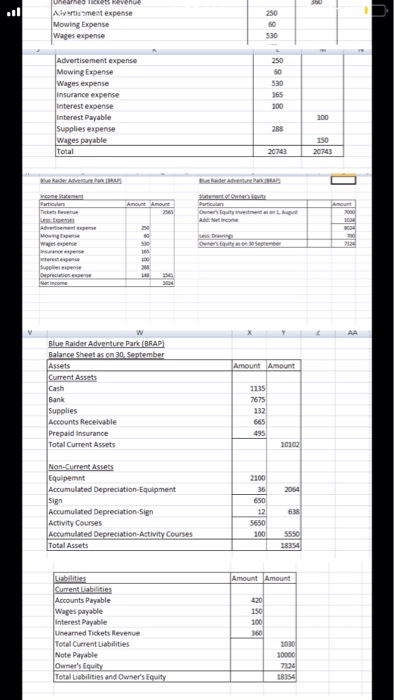Click the Current Assets heading

point(73,377)
